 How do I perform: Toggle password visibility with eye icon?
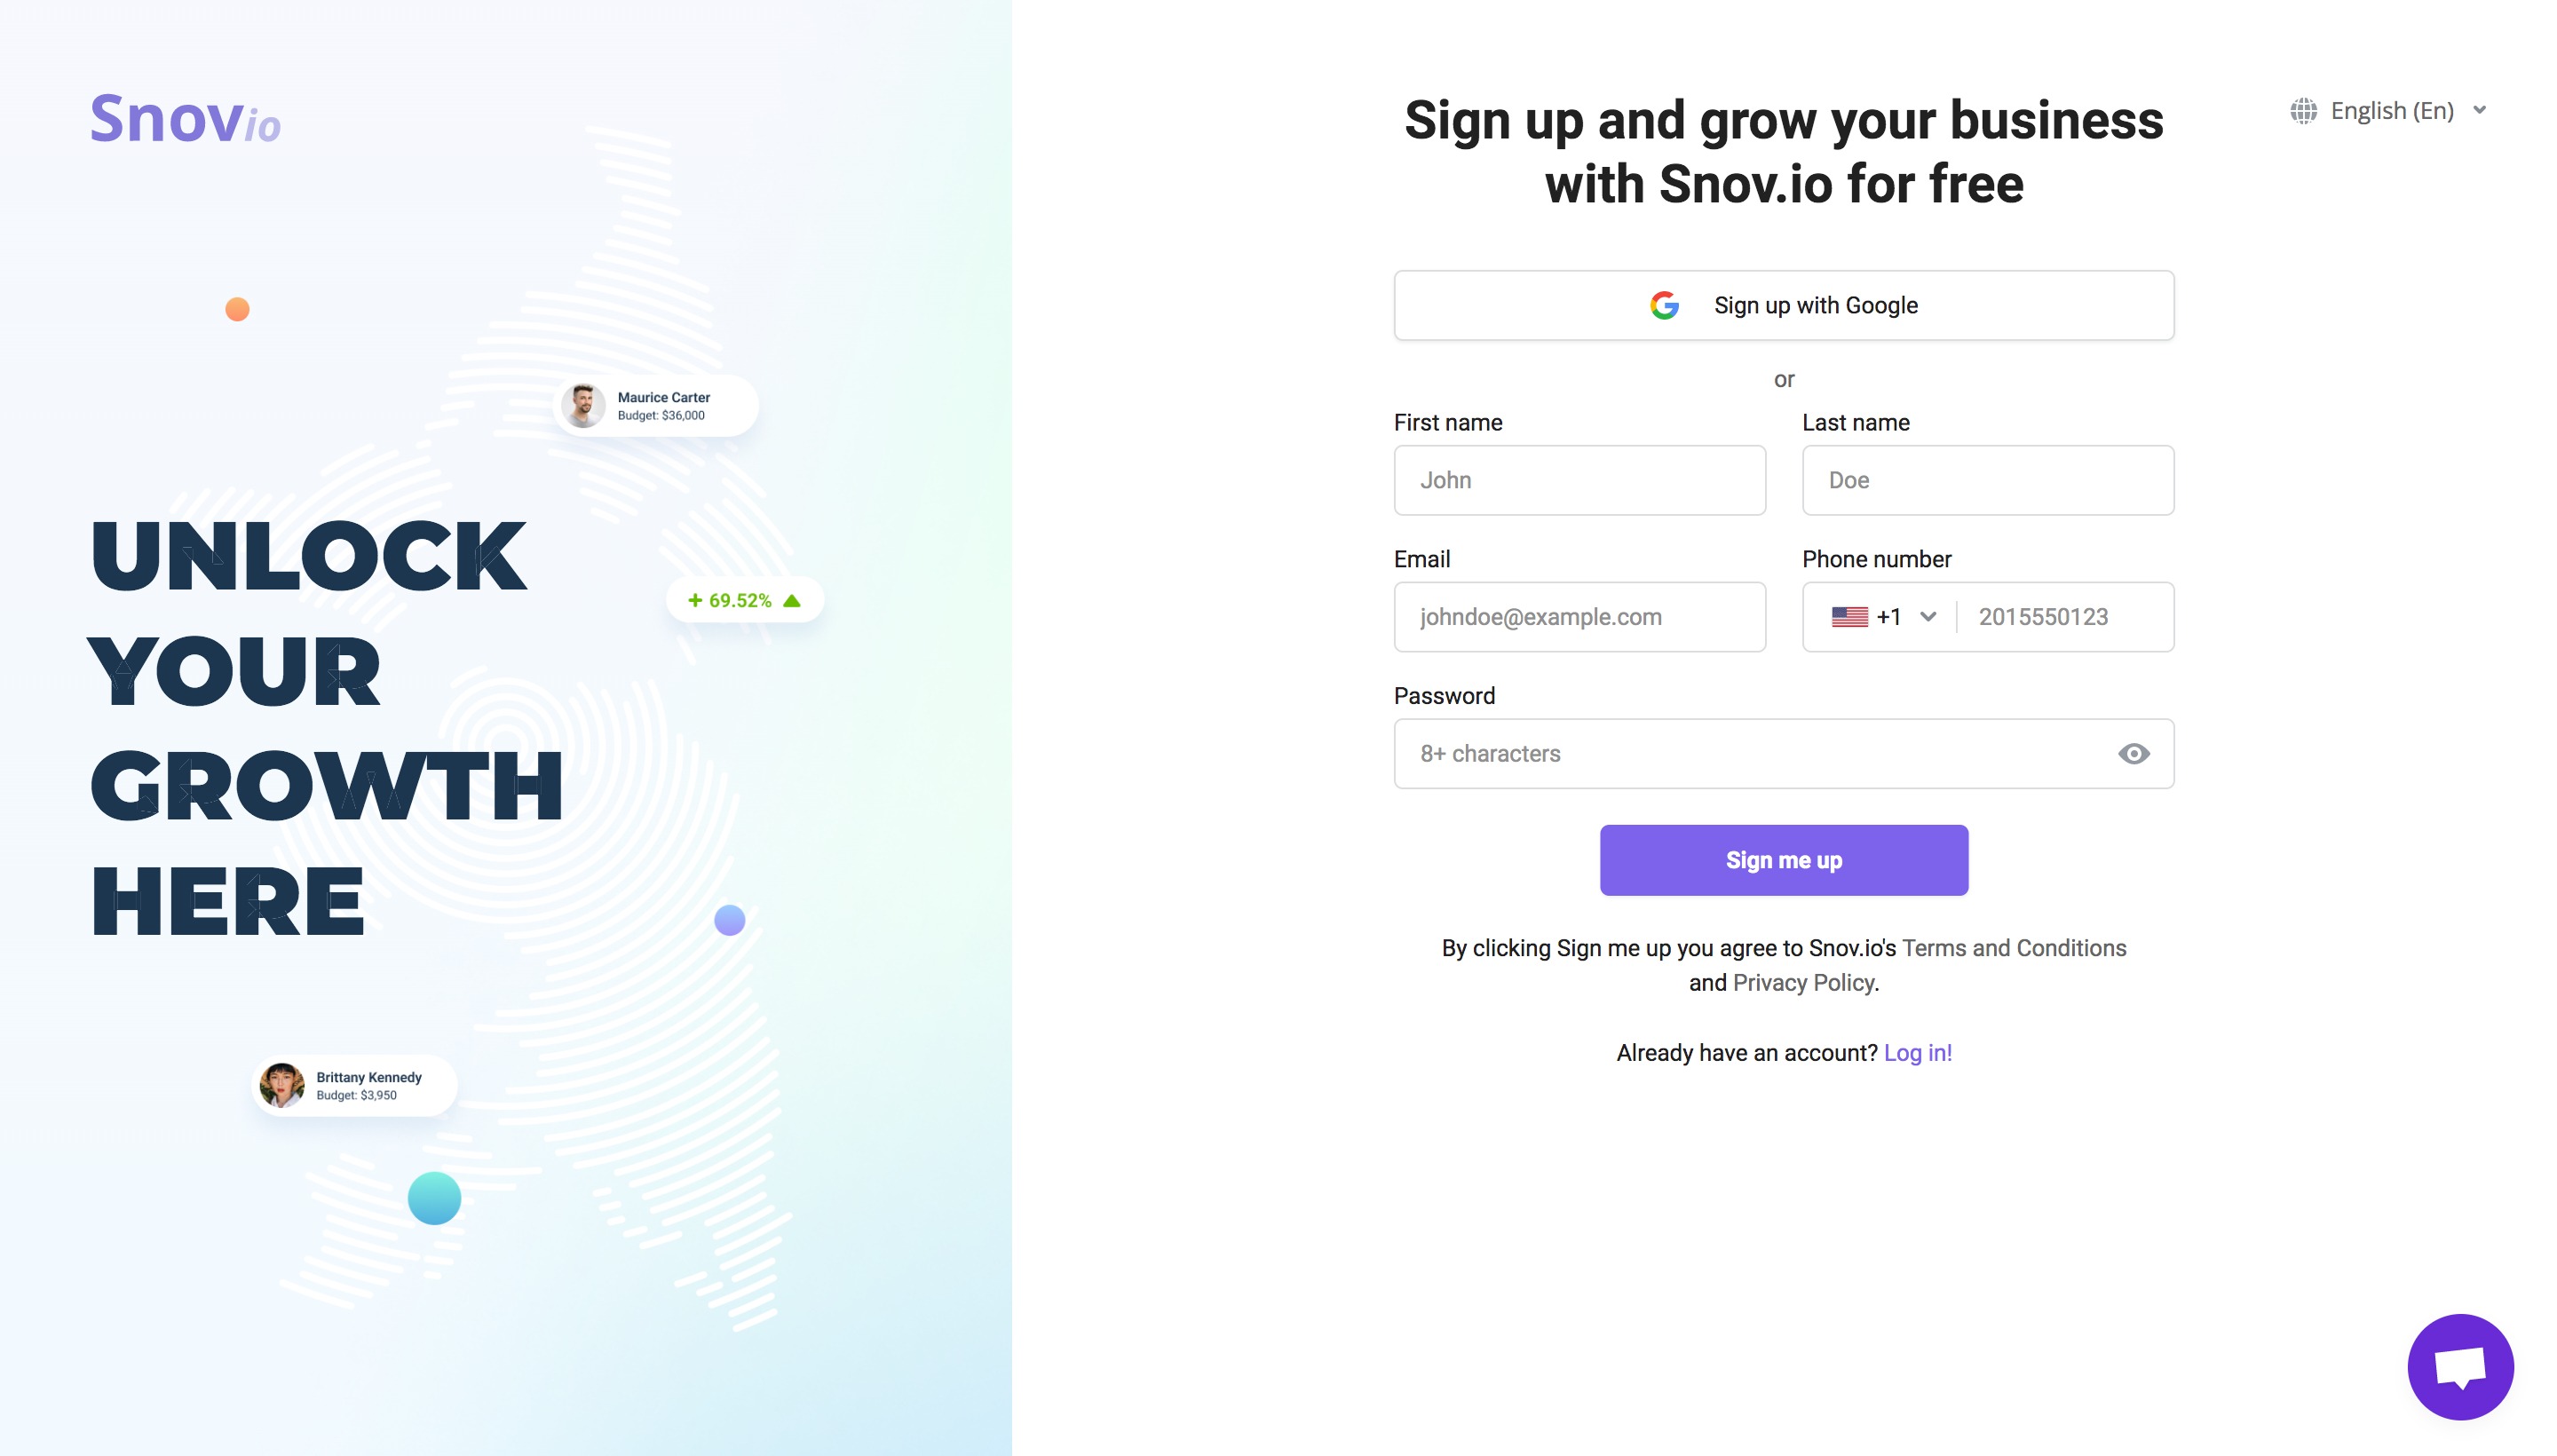click(2133, 754)
